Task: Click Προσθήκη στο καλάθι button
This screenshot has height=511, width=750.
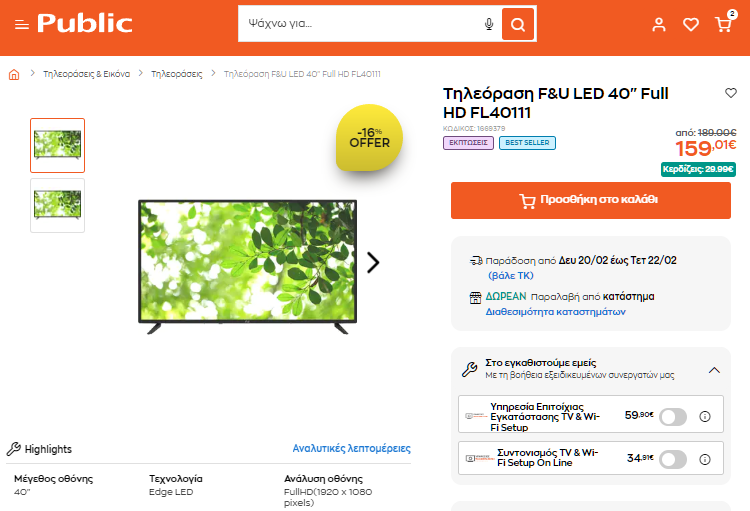Action: click(x=591, y=200)
